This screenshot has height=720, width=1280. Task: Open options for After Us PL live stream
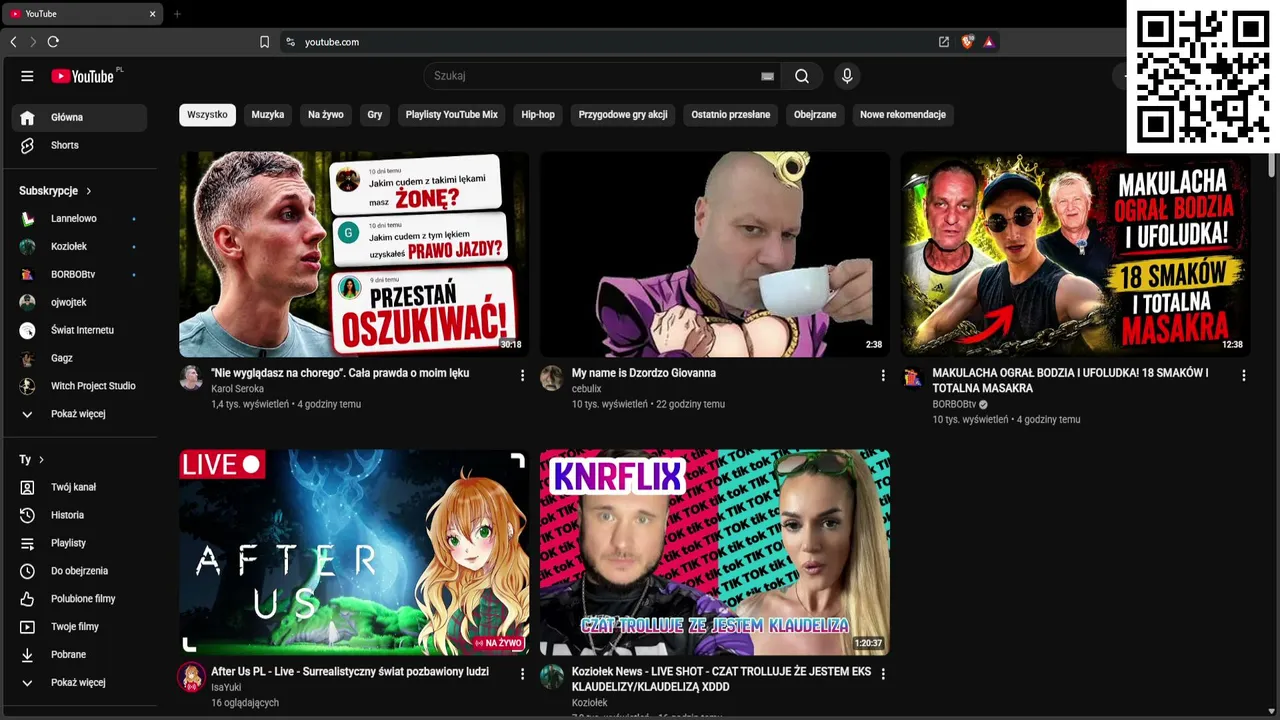click(522, 674)
